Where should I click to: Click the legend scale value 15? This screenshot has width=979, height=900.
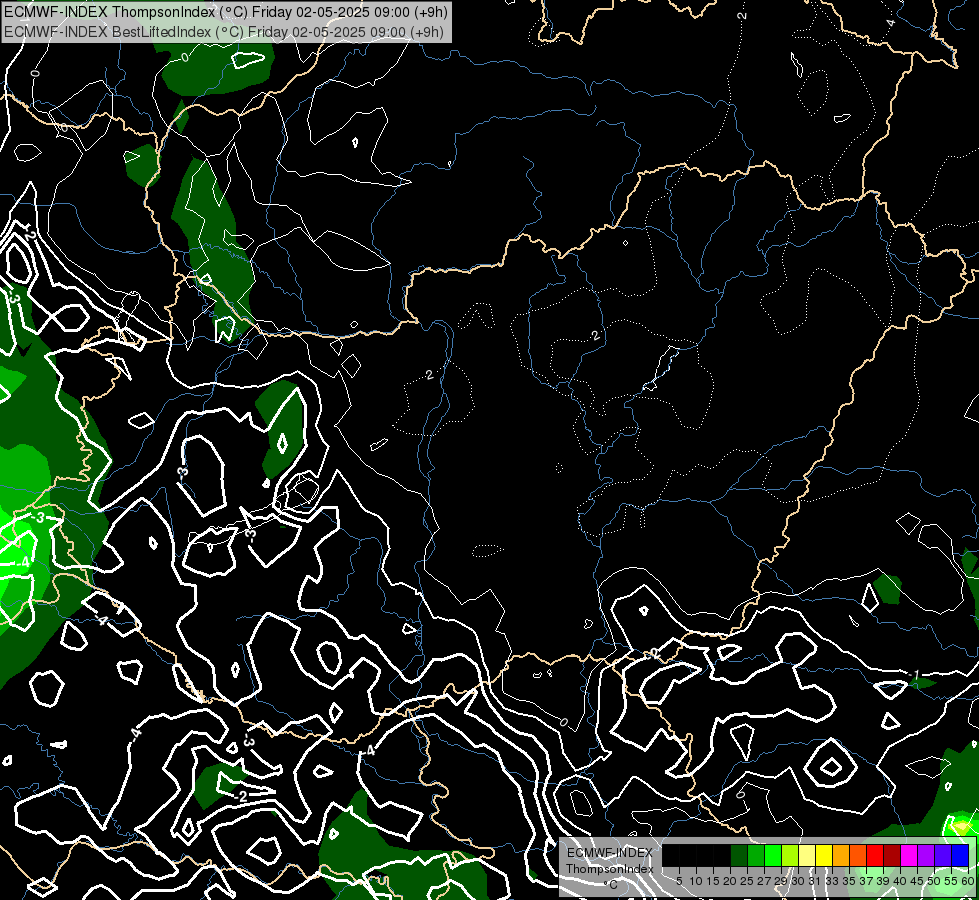coord(713,881)
